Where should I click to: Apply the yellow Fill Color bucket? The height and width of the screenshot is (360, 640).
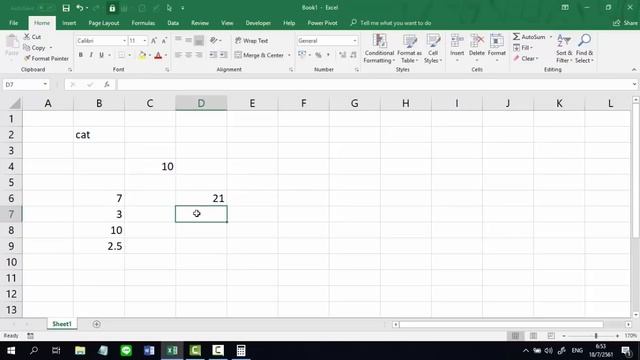pos(142,55)
